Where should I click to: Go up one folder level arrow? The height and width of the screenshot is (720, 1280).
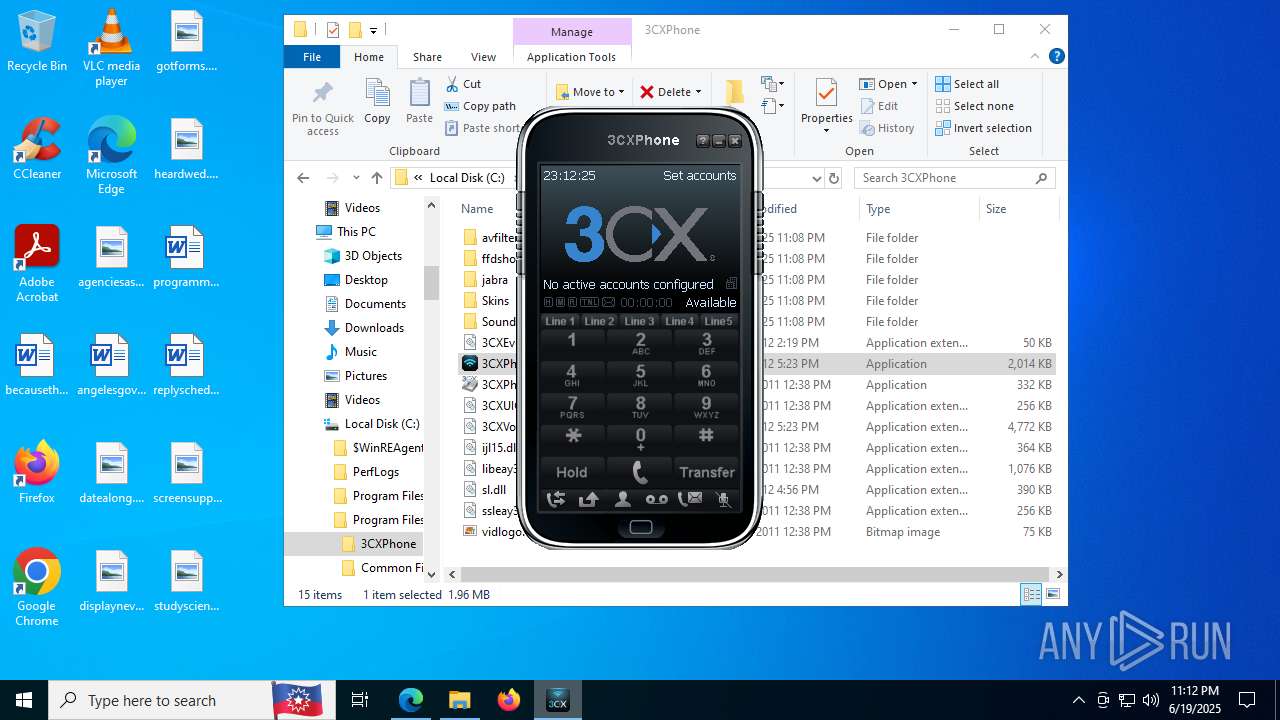[376, 178]
